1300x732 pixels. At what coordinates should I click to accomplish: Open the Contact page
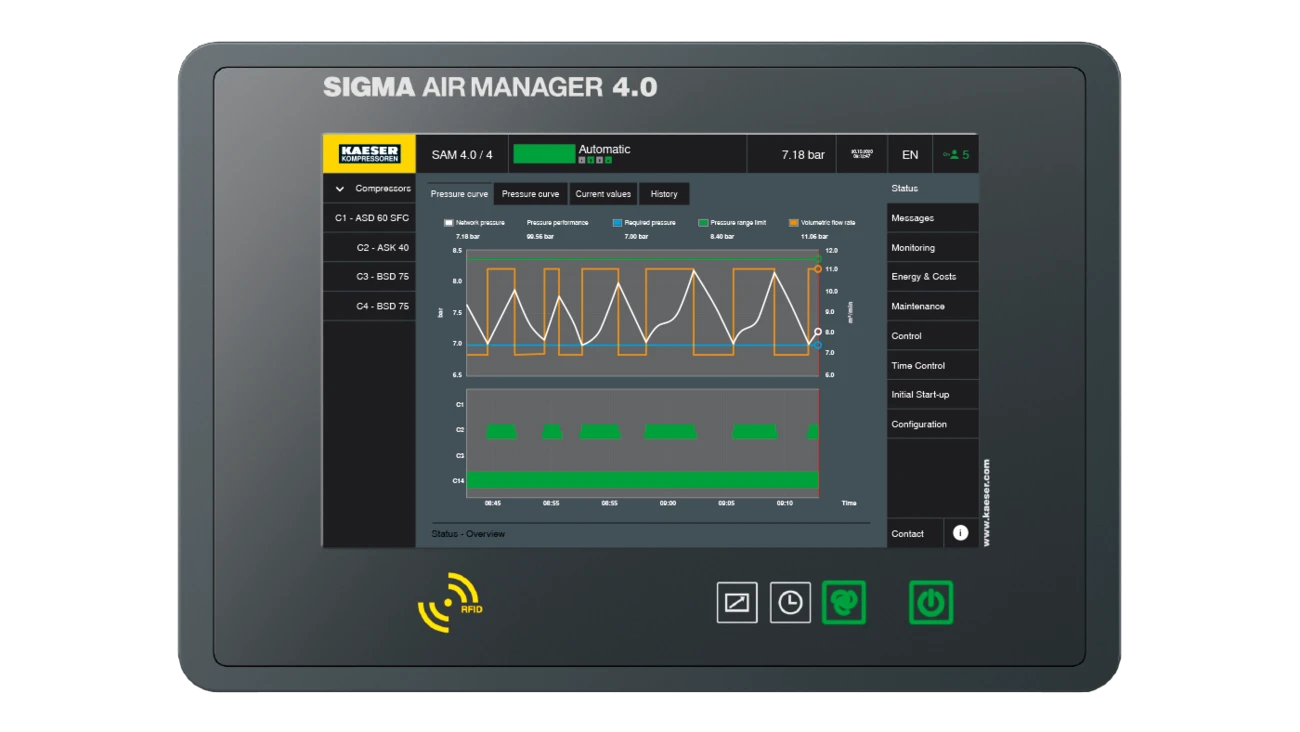point(908,533)
